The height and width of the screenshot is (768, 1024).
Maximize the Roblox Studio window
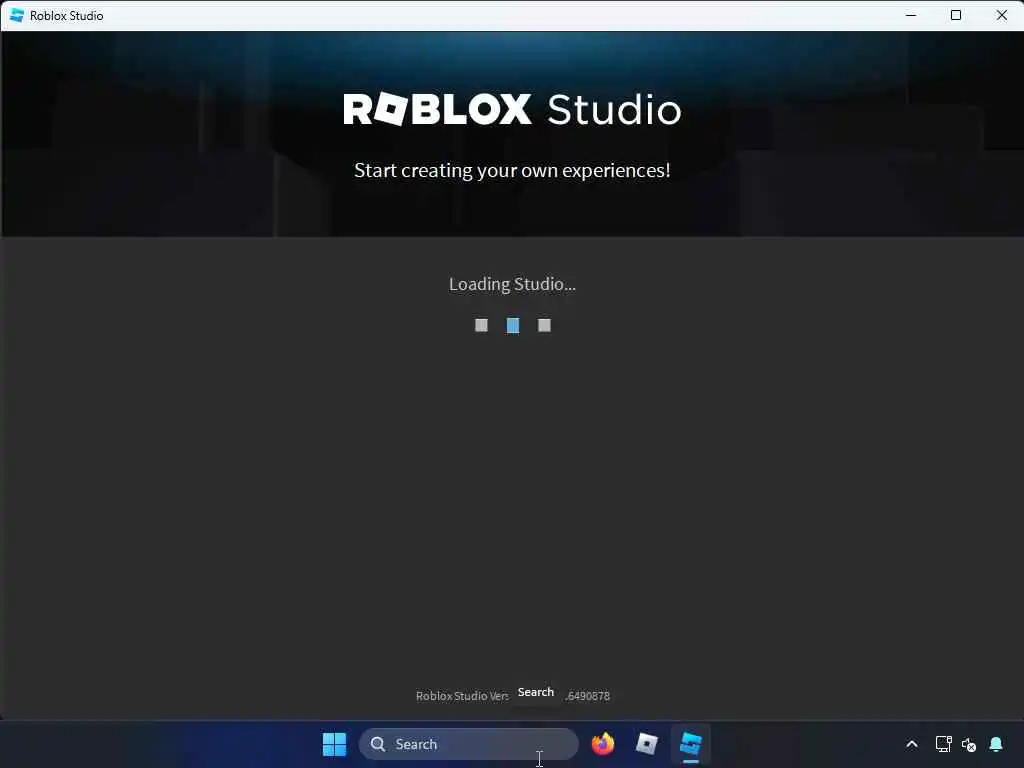coord(956,15)
